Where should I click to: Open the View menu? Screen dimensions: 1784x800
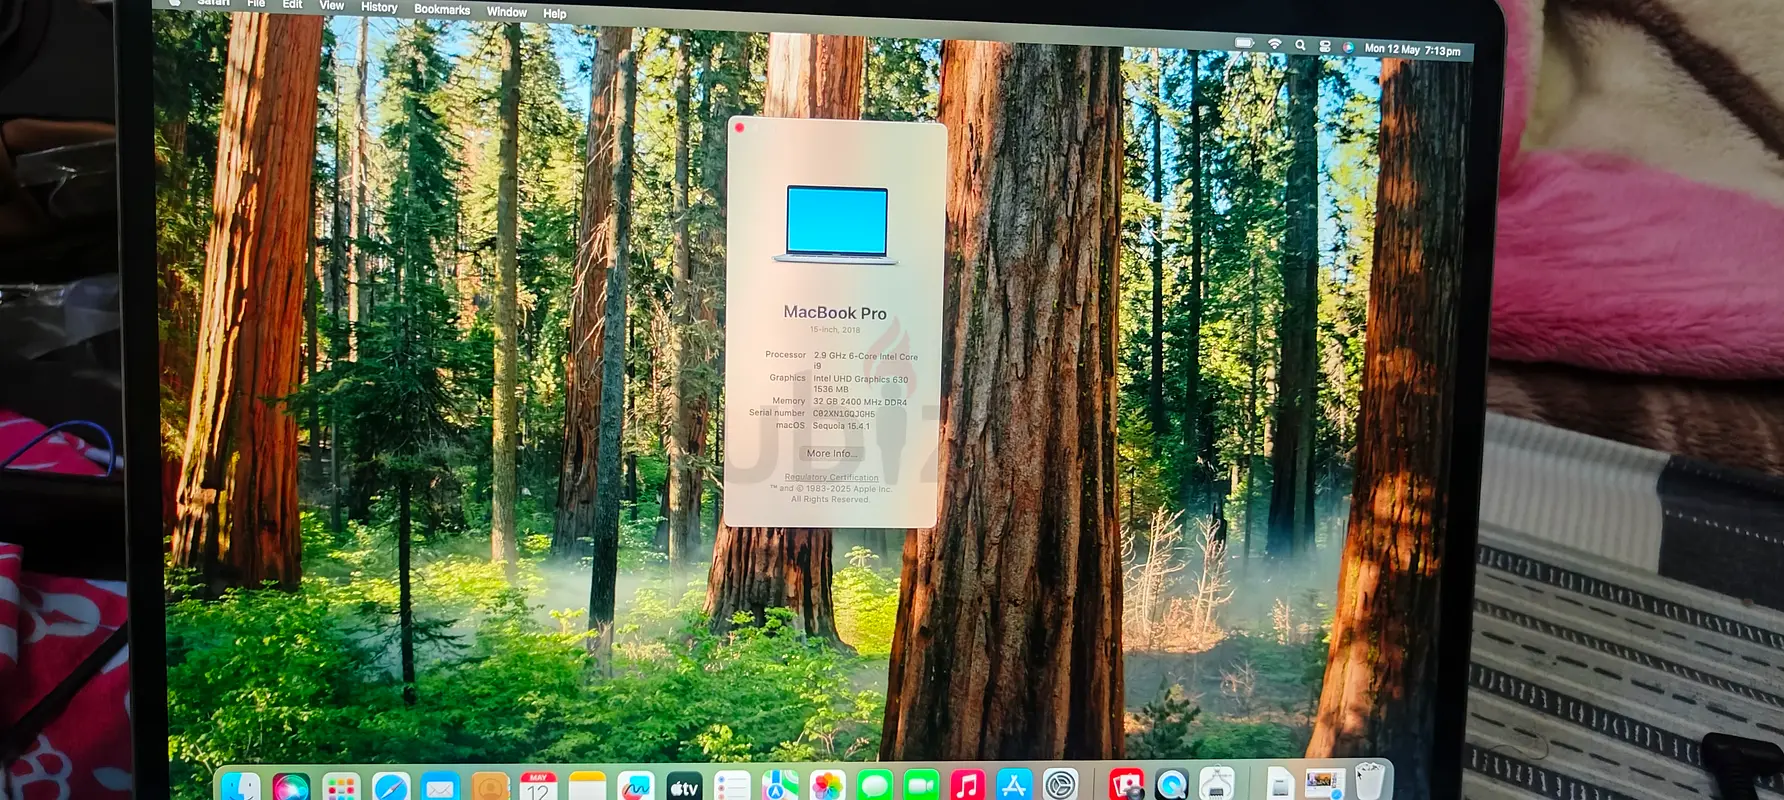pyautogui.click(x=332, y=5)
